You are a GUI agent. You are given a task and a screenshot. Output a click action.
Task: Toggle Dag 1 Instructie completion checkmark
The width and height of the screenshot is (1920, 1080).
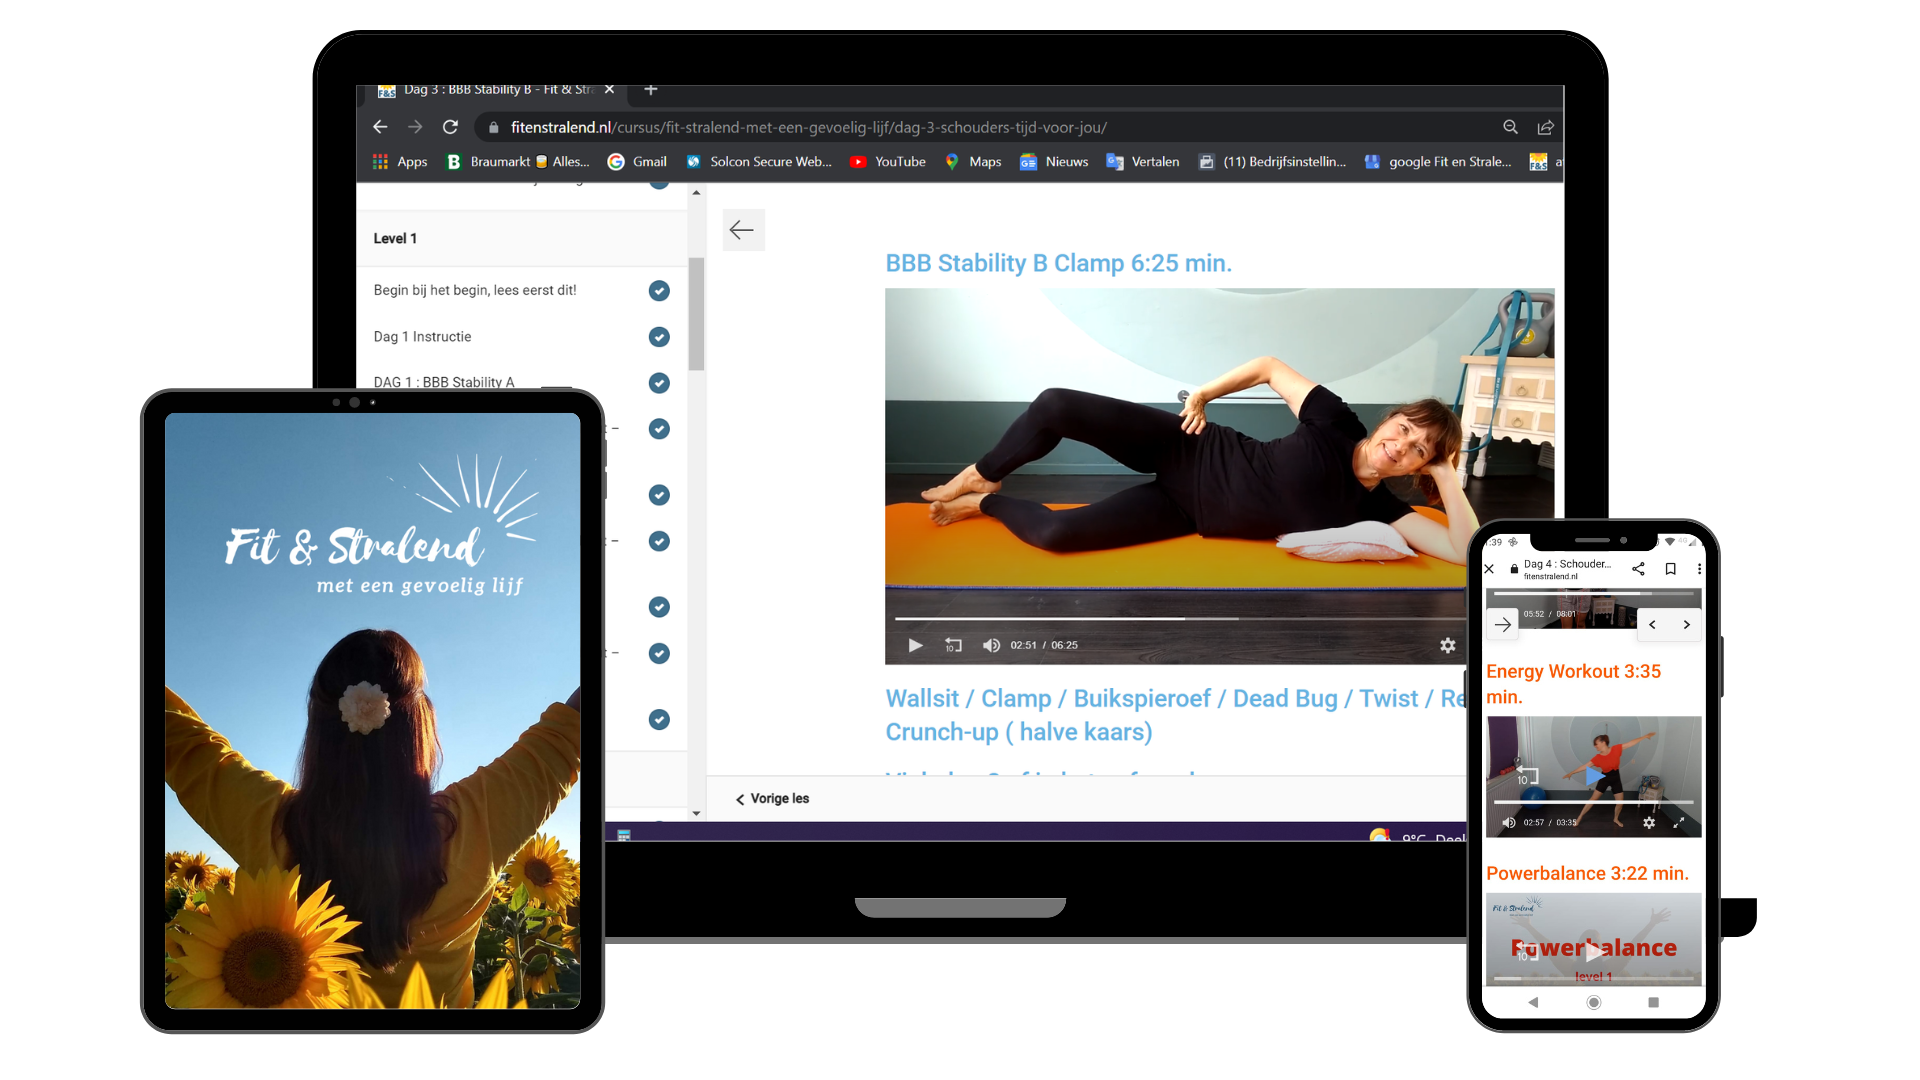click(659, 337)
